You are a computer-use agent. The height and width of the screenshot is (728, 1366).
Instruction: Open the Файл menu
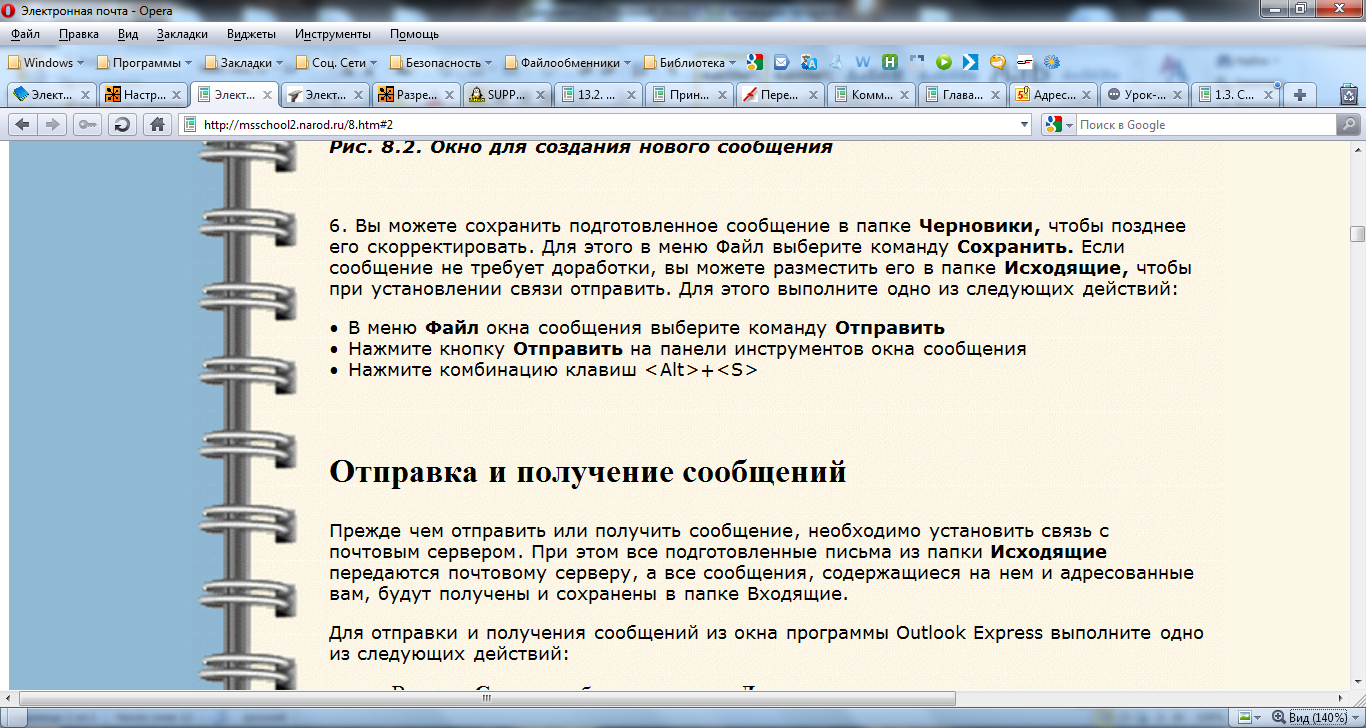pyautogui.click(x=26, y=34)
